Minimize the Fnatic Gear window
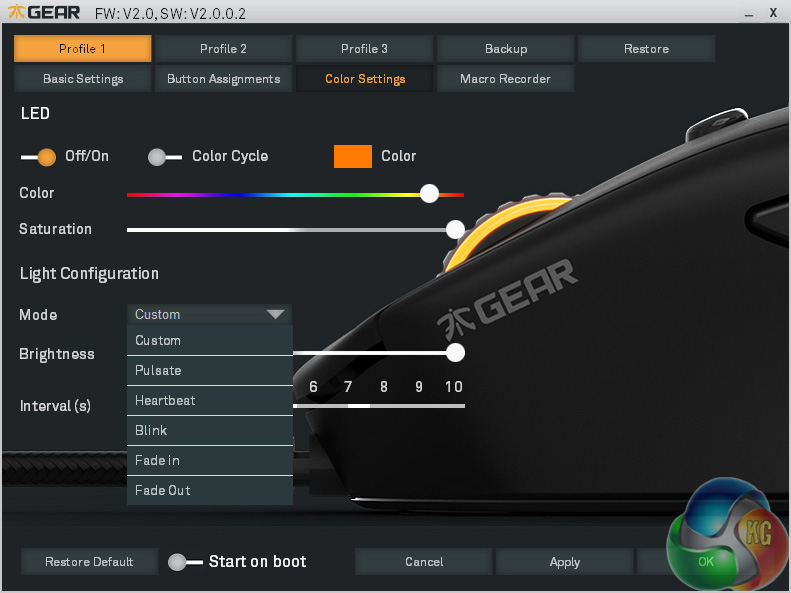Viewport: 791px width, 593px height. [x=749, y=14]
